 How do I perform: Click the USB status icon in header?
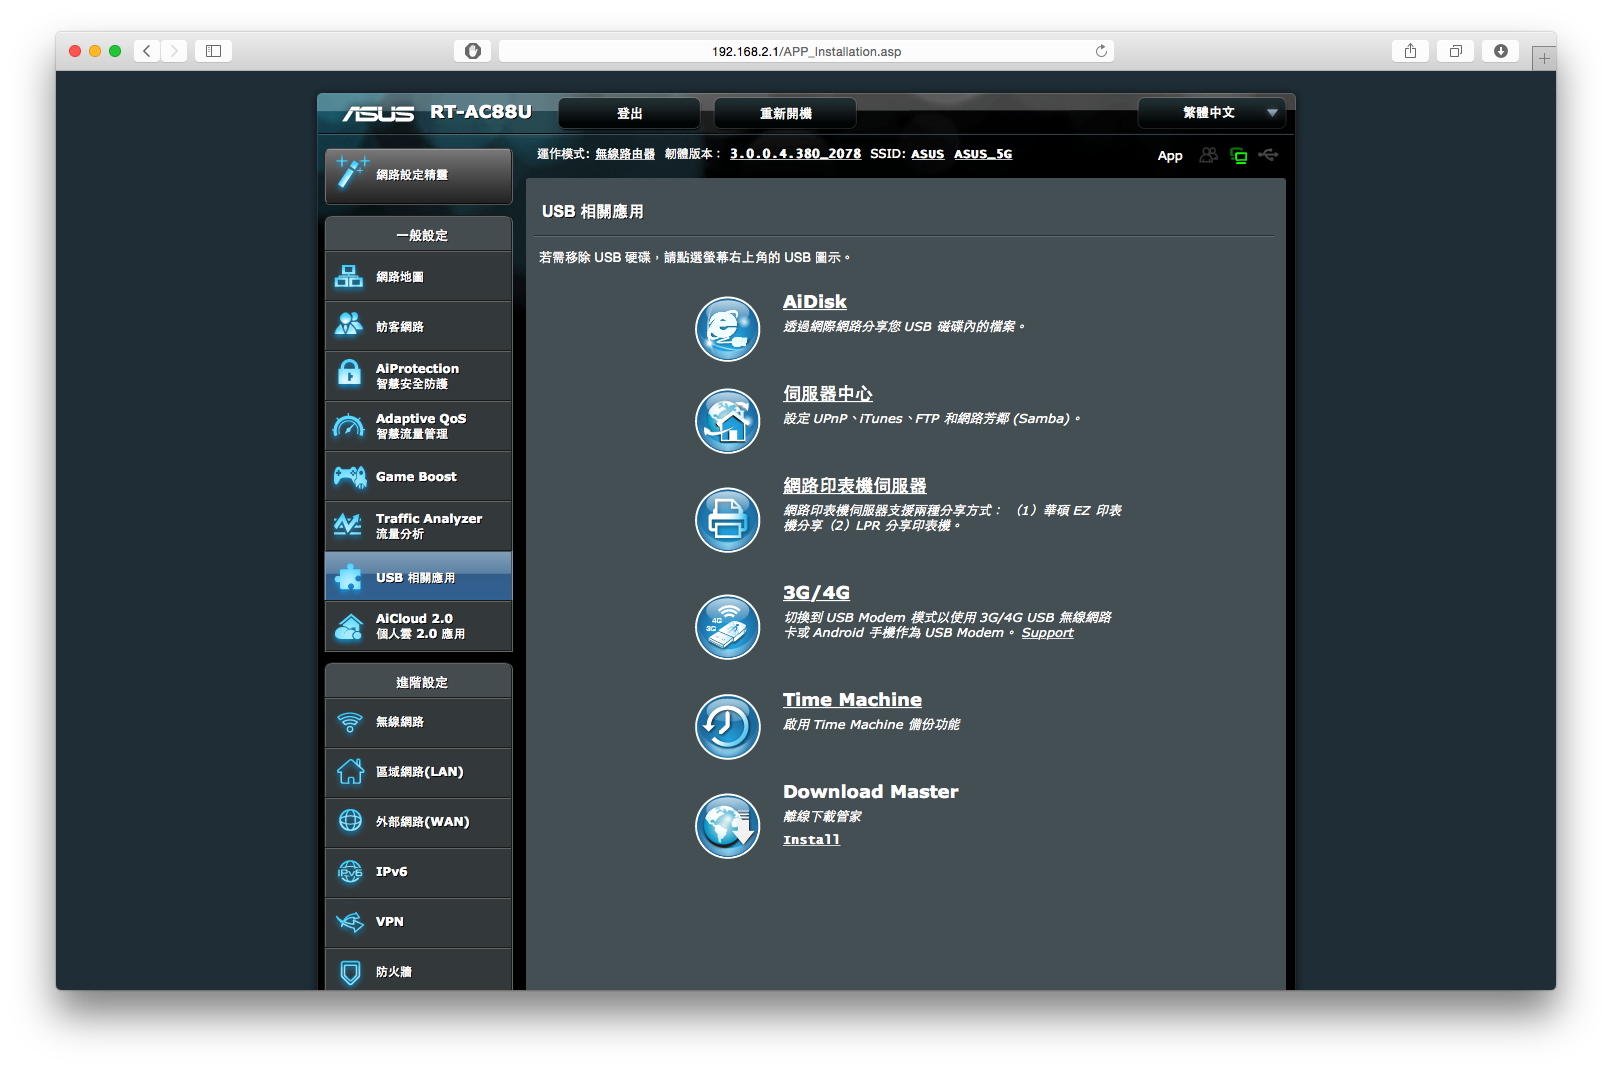[x=1268, y=155]
